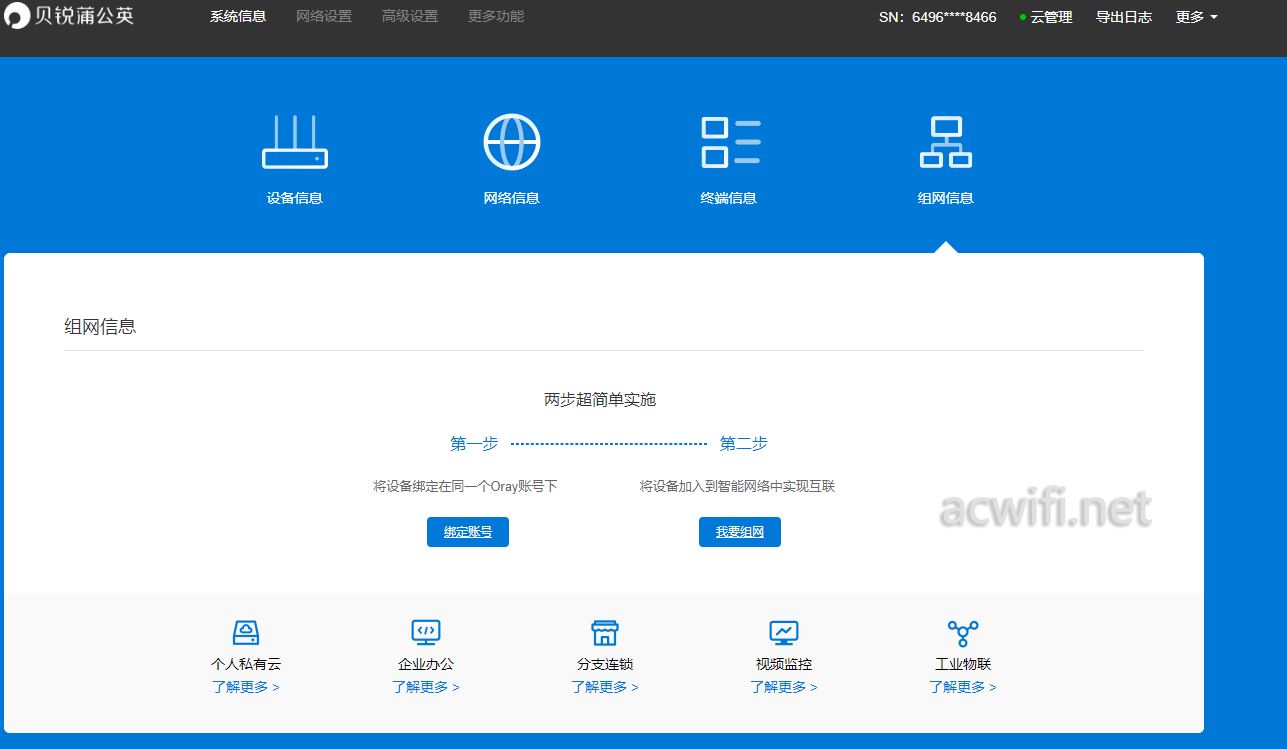Click the 设备信息 router device icon
The height and width of the screenshot is (749, 1287).
294,140
